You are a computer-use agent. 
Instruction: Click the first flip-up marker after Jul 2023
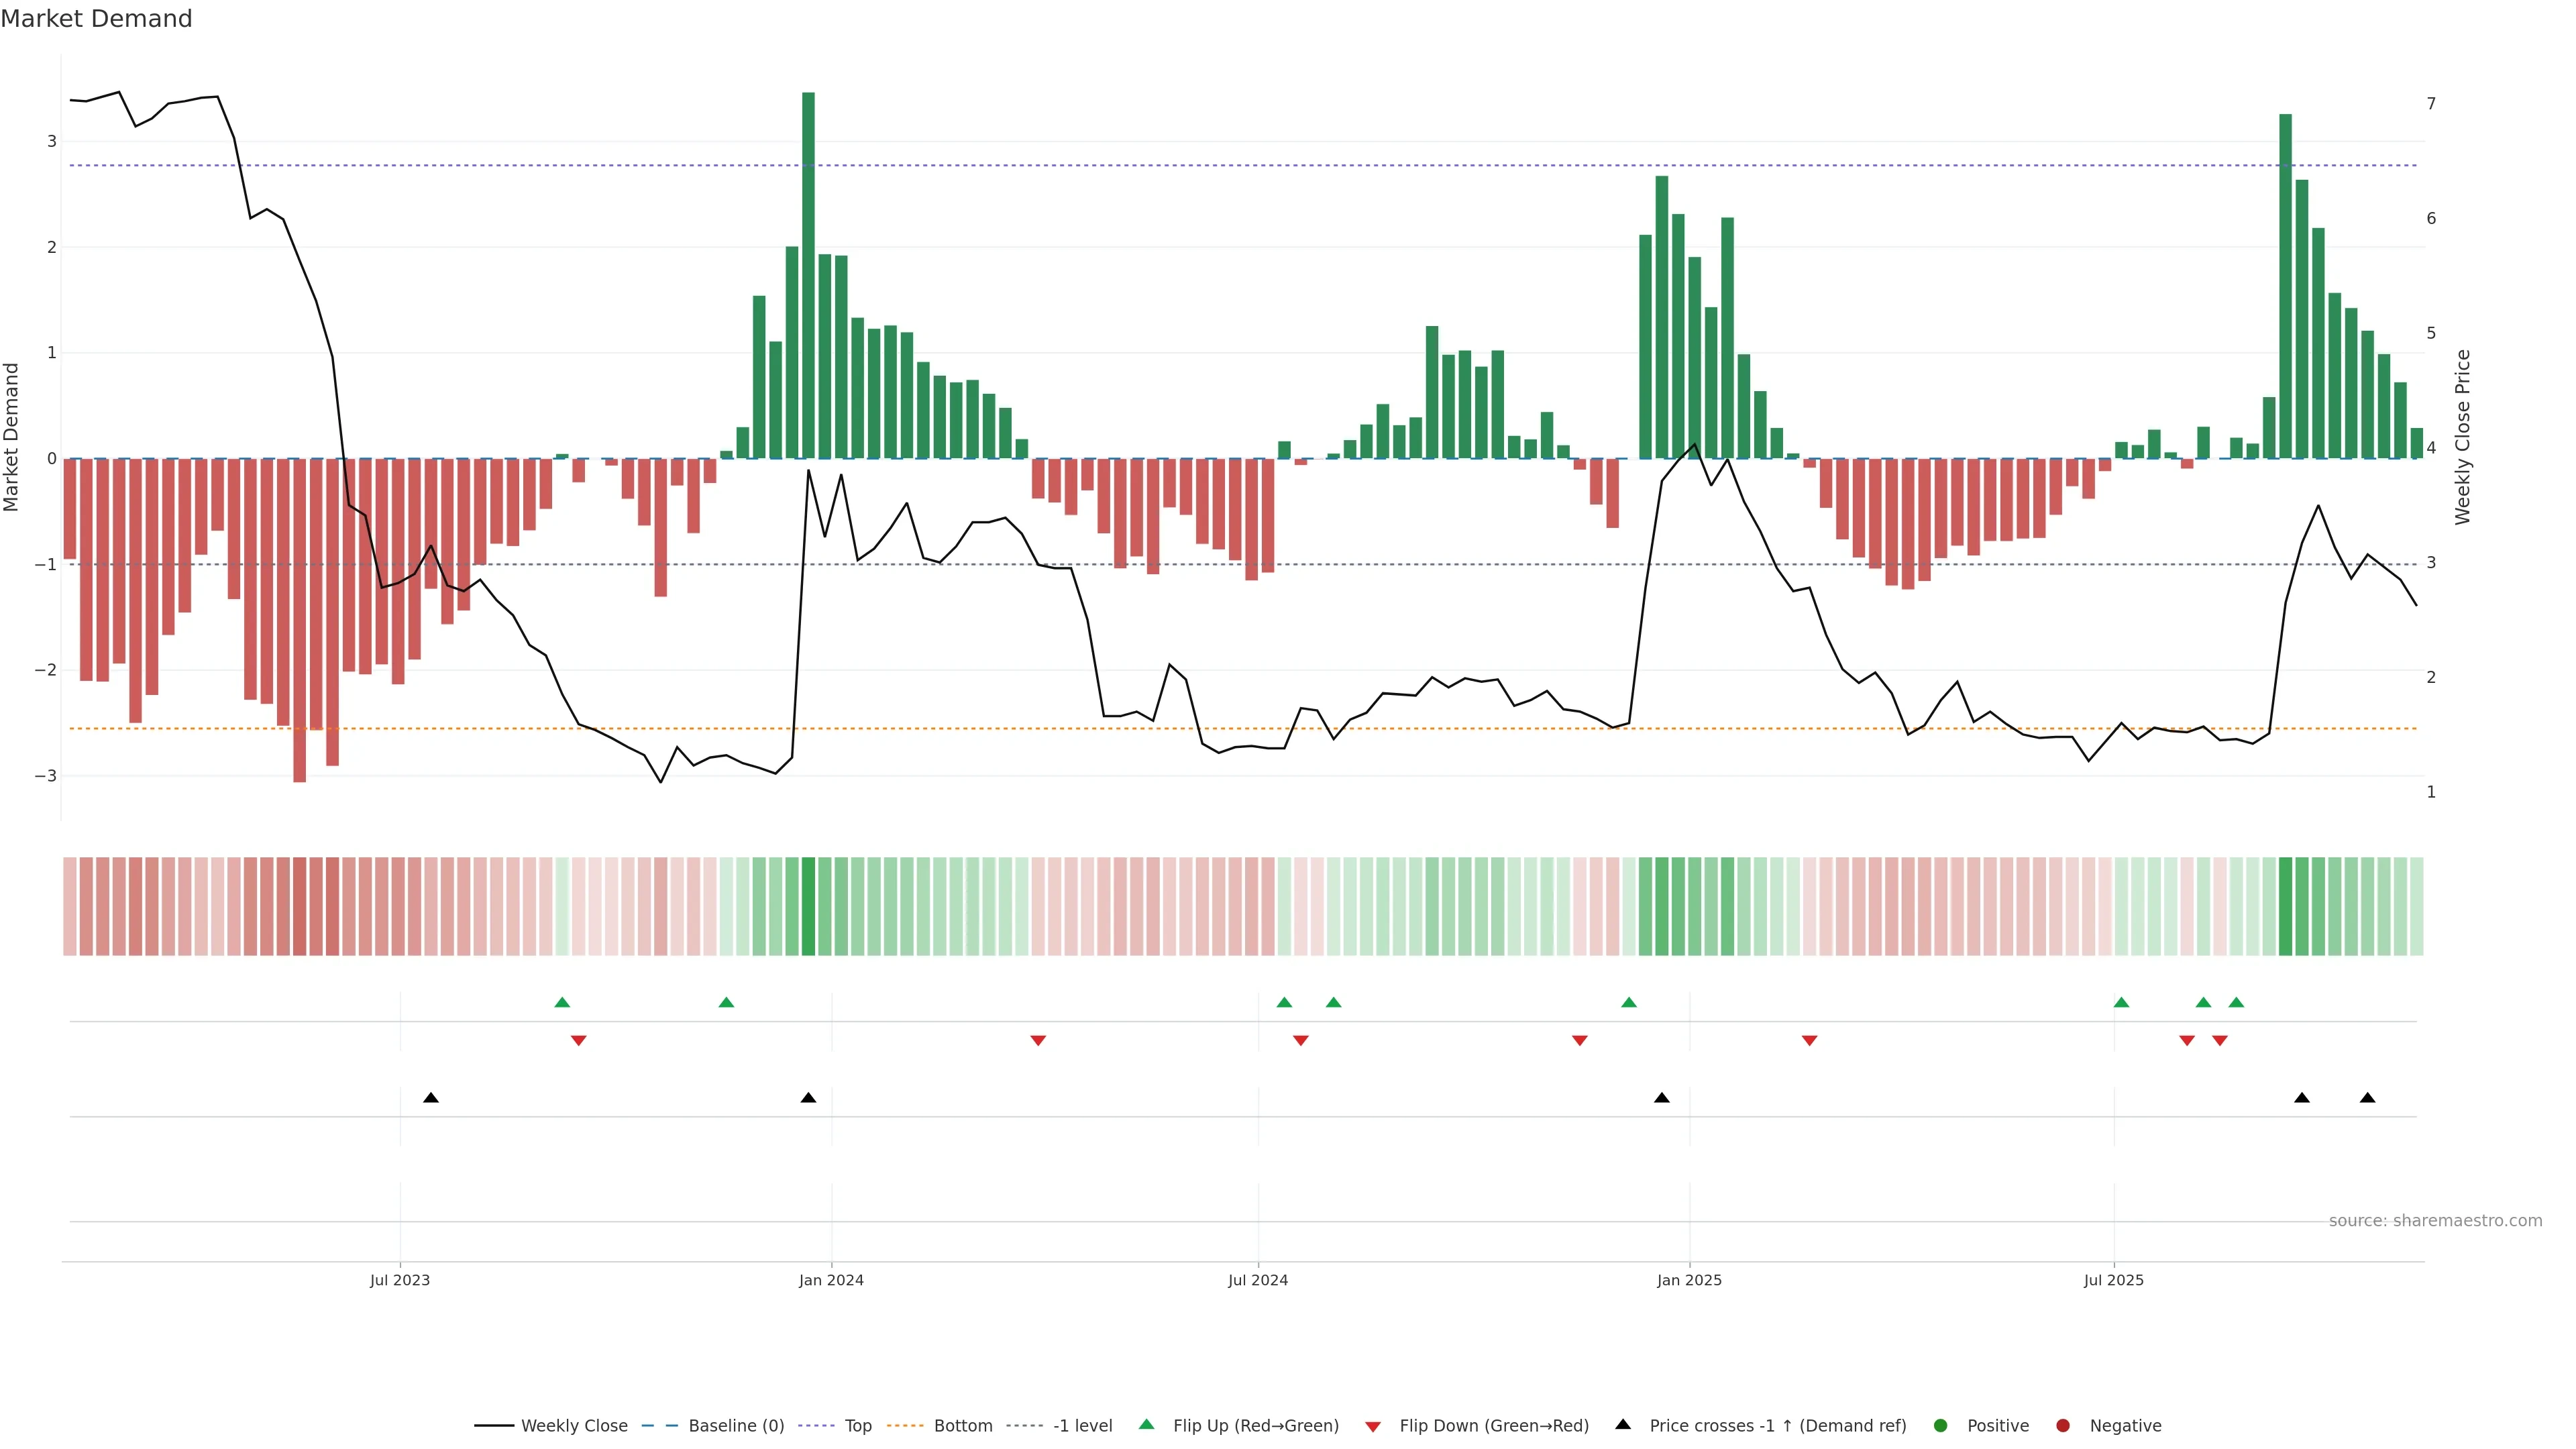pos(562,1002)
